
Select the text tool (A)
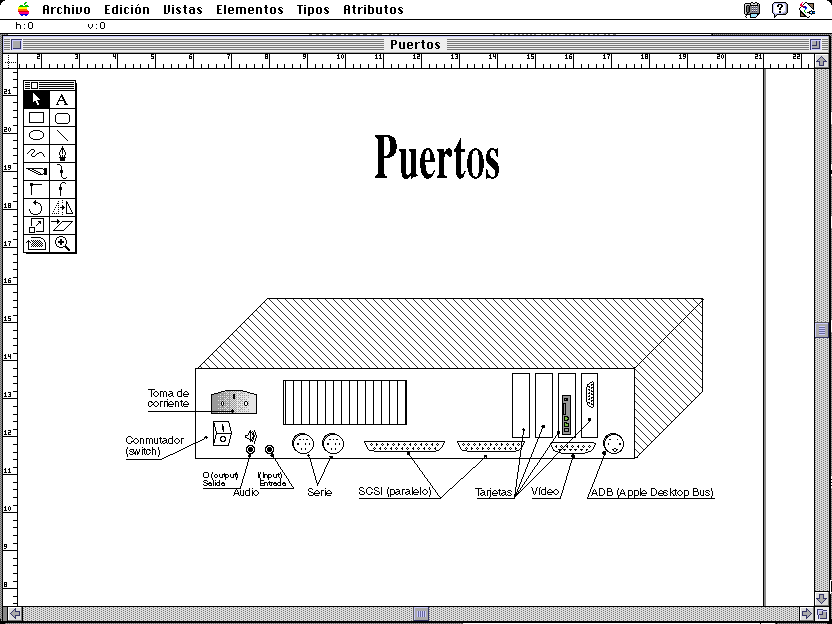click(62, 99)
